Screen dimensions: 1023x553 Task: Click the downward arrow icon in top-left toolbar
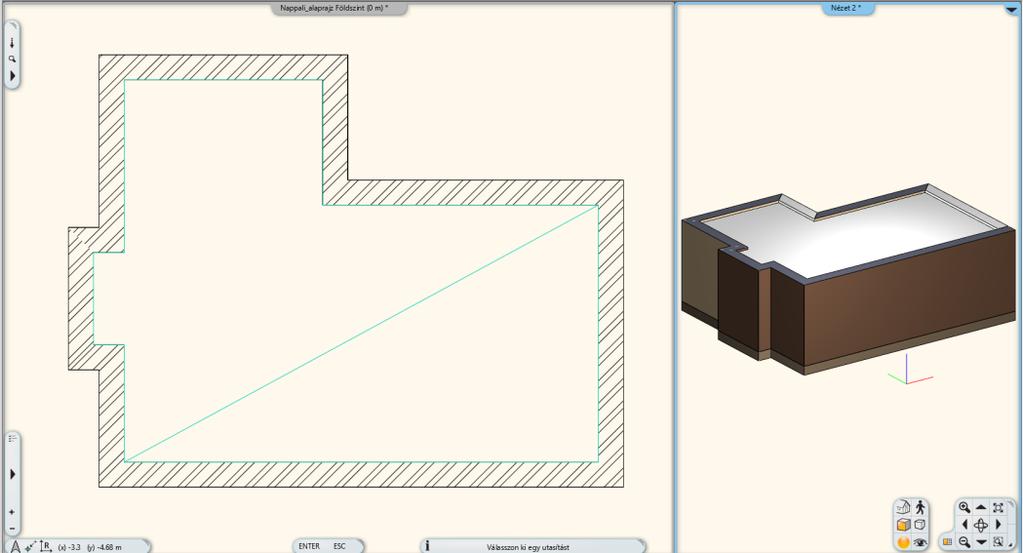click(x=12, y=43)
